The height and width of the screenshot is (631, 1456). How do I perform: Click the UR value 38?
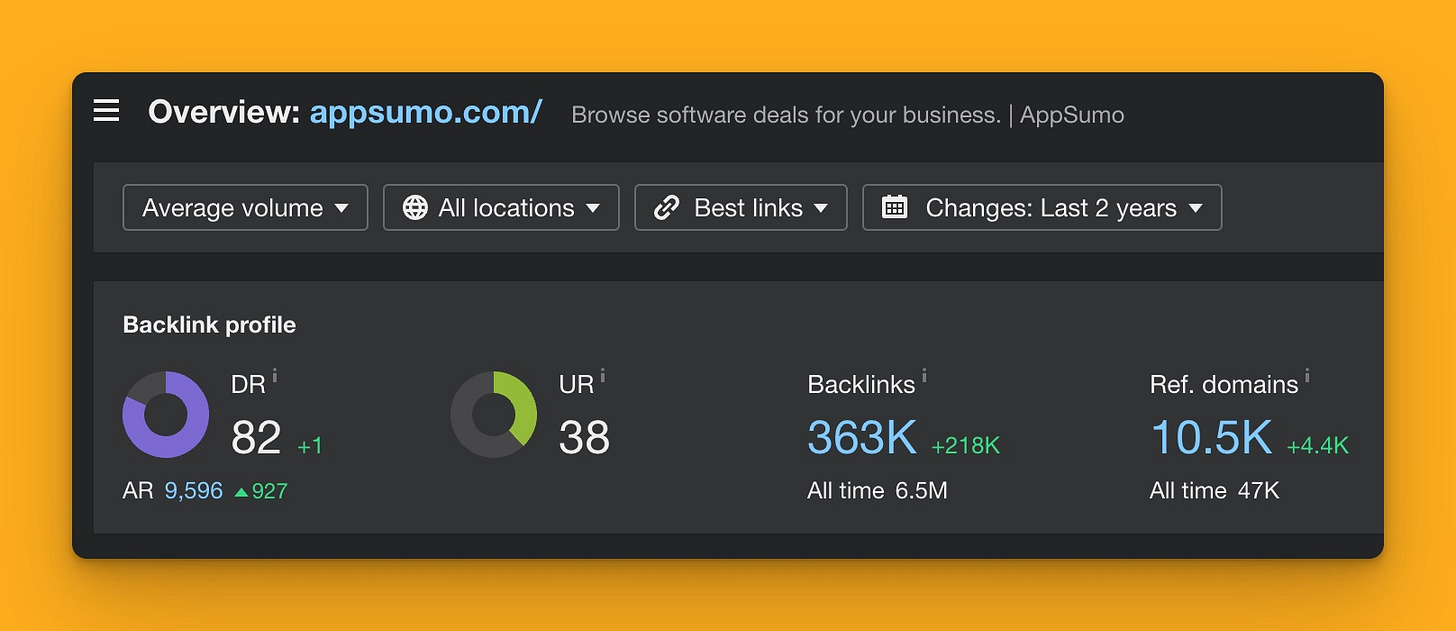584,437
